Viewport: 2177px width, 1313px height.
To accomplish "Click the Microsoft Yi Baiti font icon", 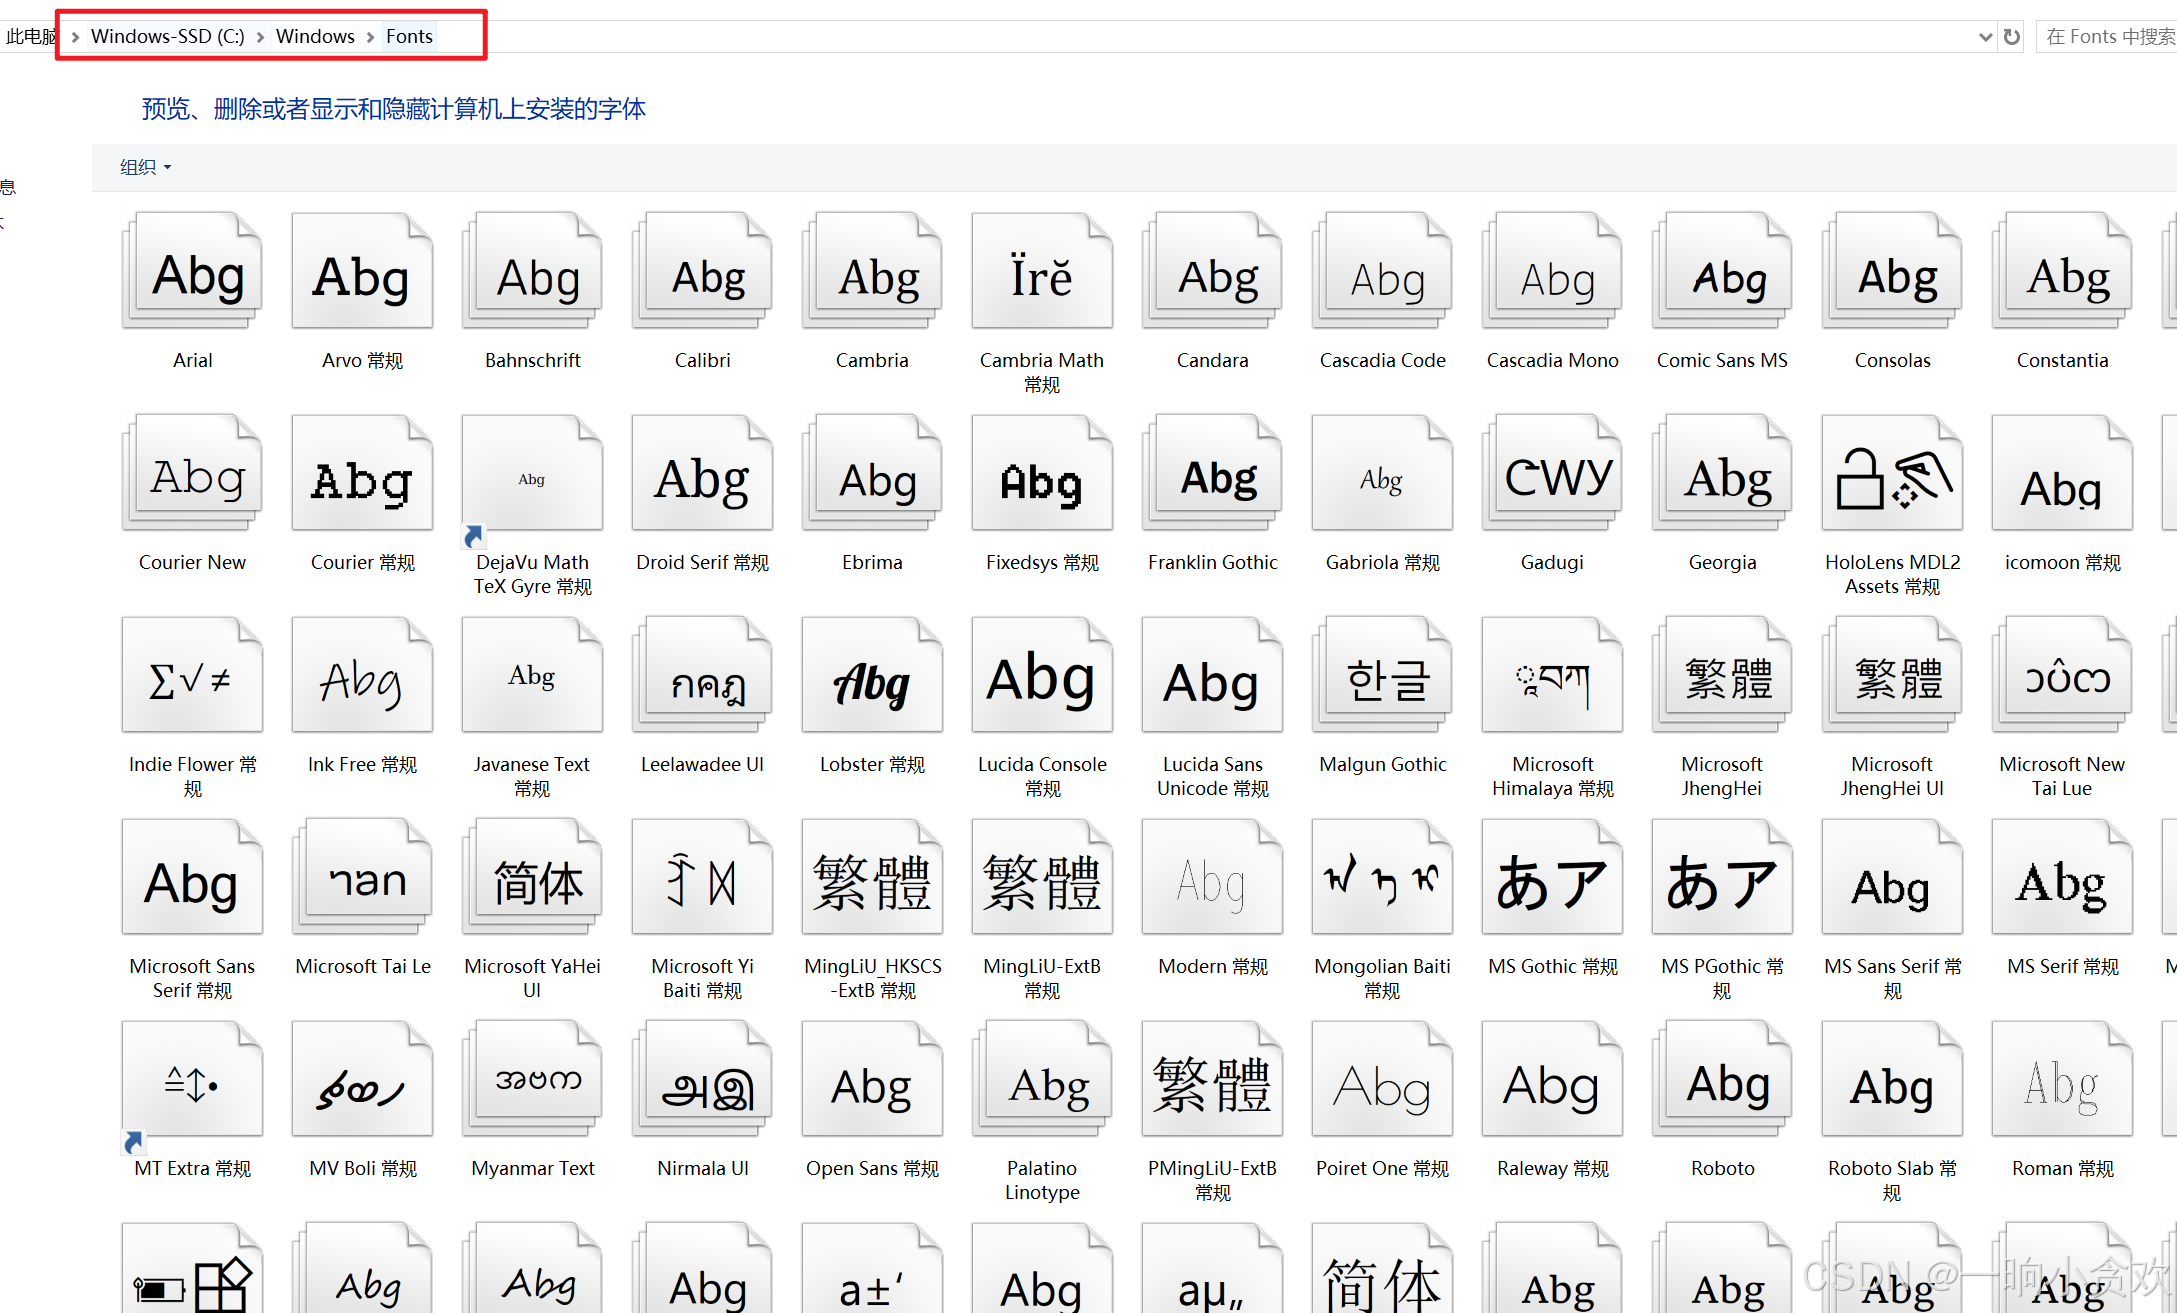I will [702, 876].
